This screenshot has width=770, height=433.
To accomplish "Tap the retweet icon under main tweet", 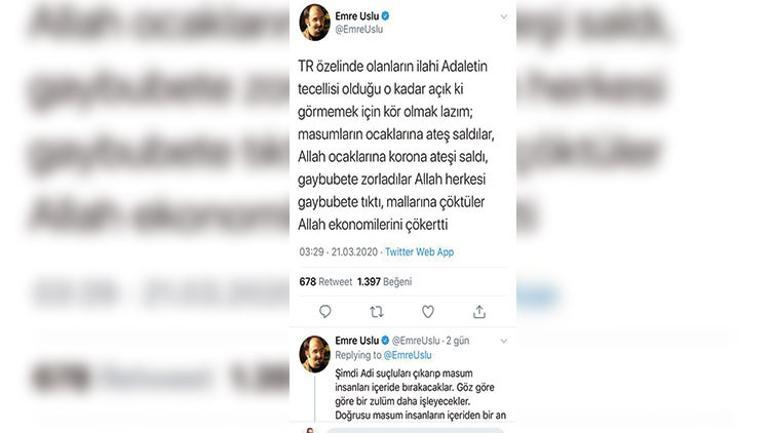I will [x=377, y=312].
